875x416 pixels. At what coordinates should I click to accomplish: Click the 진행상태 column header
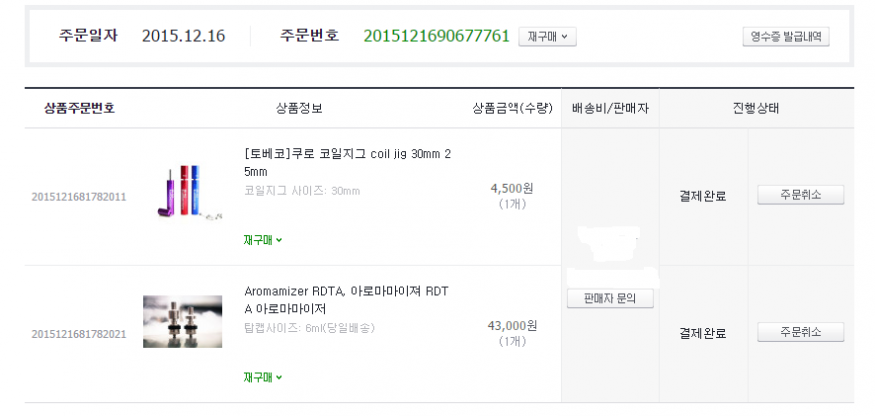[x=755, y=108]
